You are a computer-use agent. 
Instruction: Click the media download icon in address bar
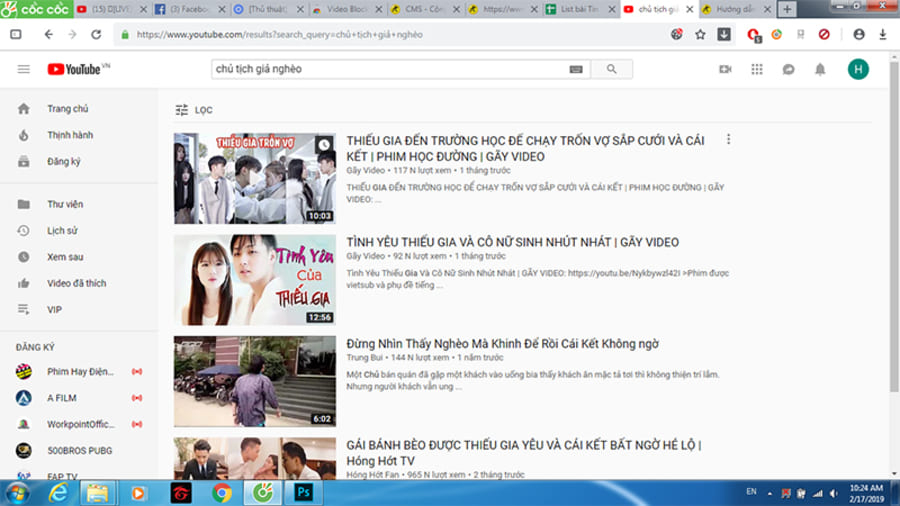point(724,34)
